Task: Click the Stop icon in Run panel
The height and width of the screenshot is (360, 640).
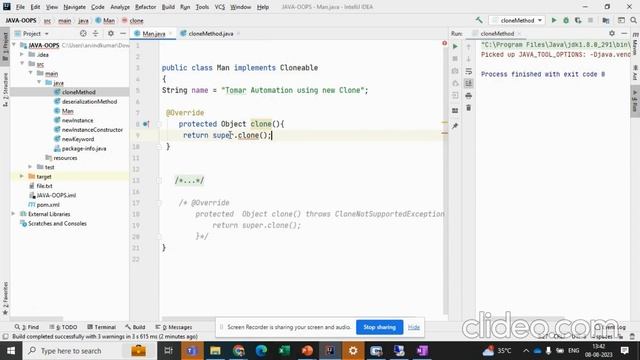Action: pyautogui.click(x=455, y=59)
